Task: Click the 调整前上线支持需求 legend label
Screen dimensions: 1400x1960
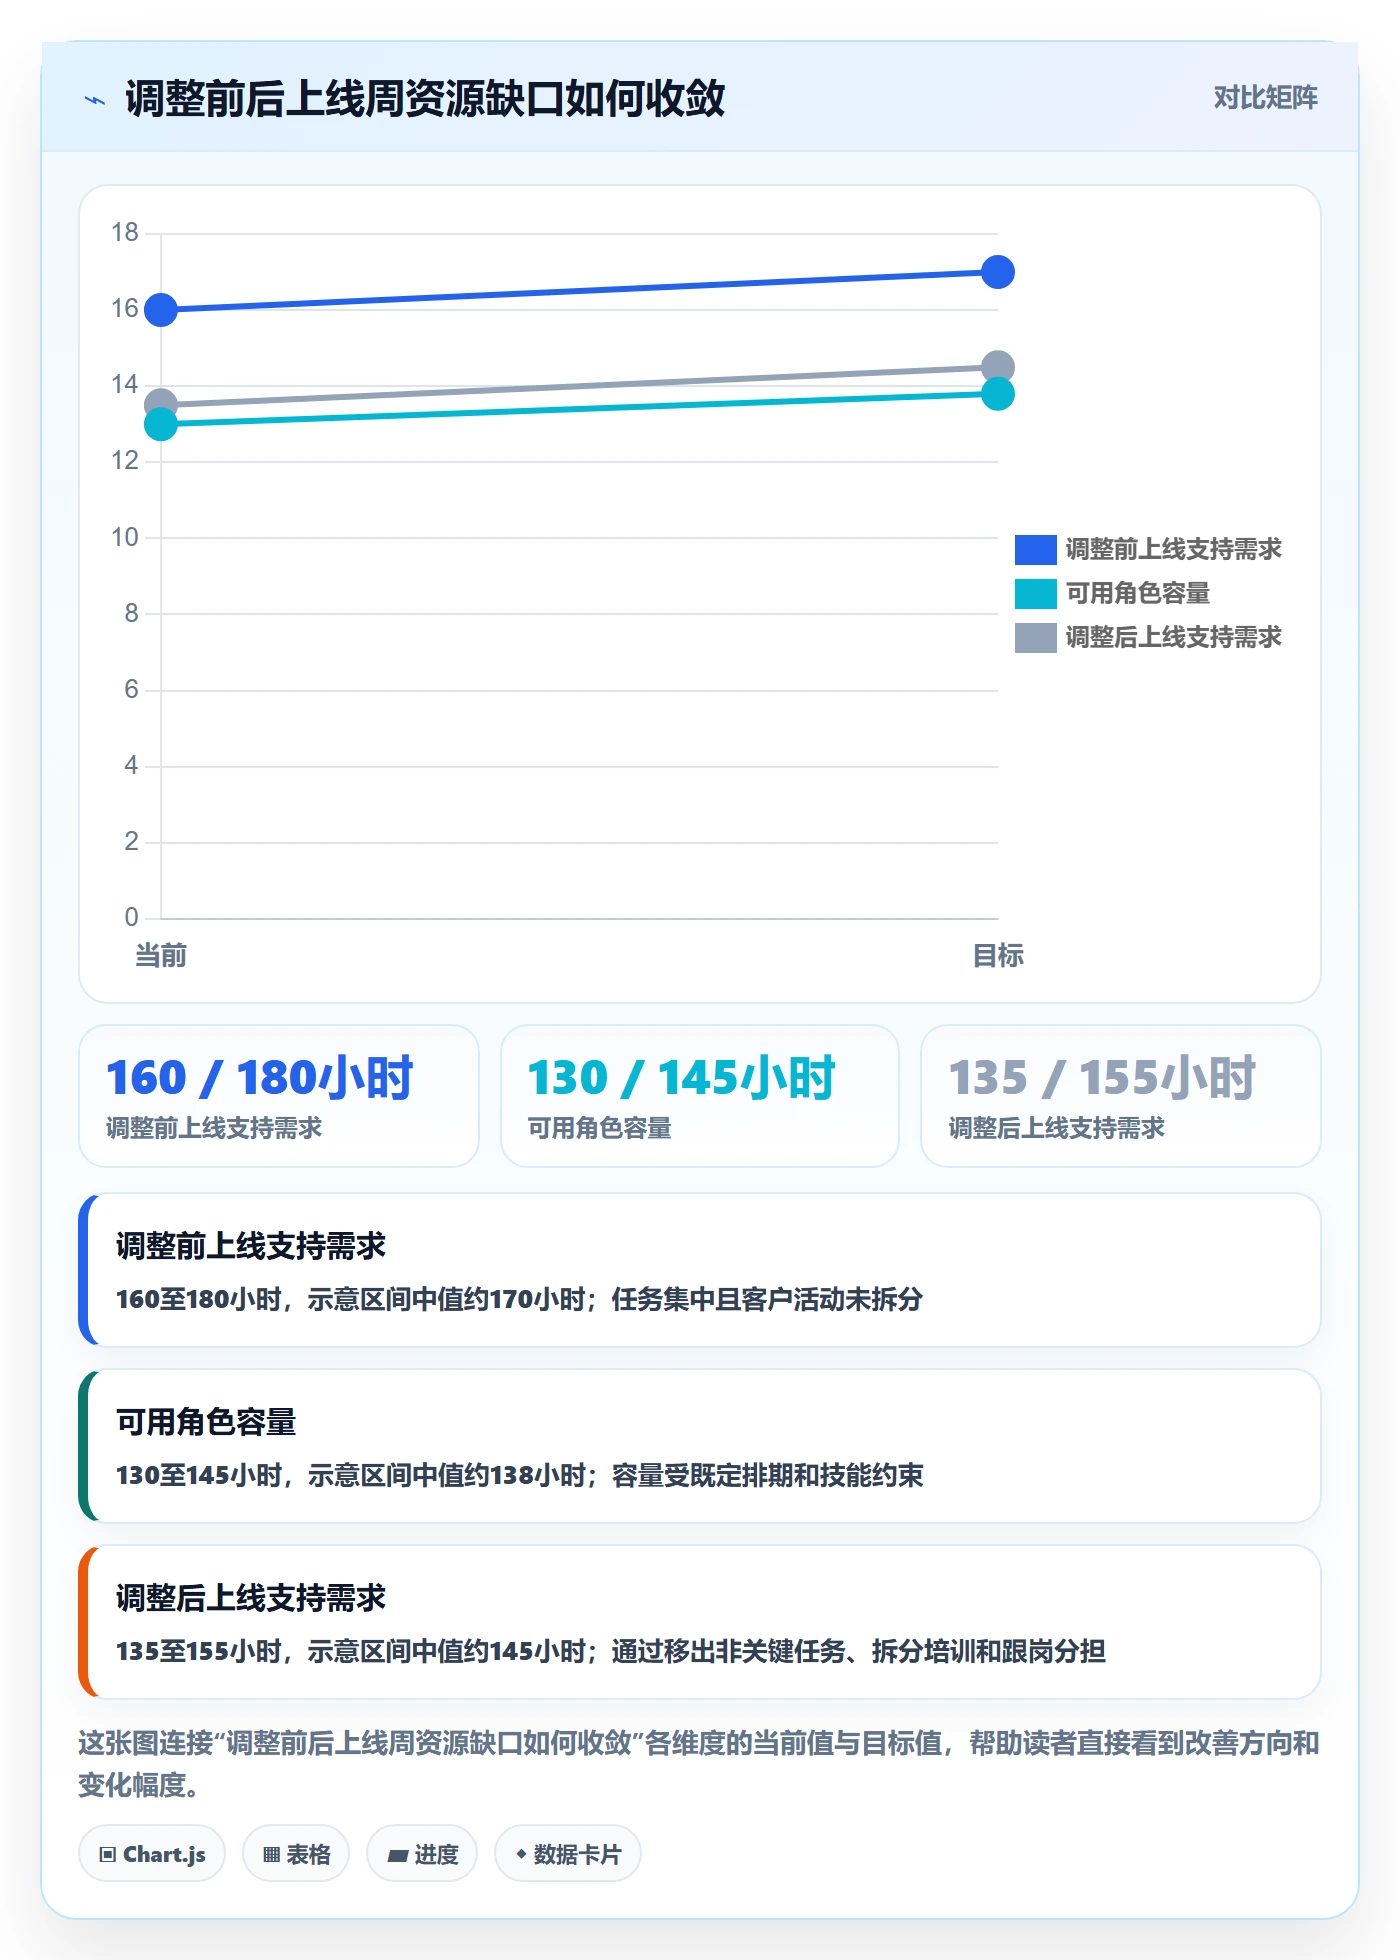Action: tap(1173, 549)
